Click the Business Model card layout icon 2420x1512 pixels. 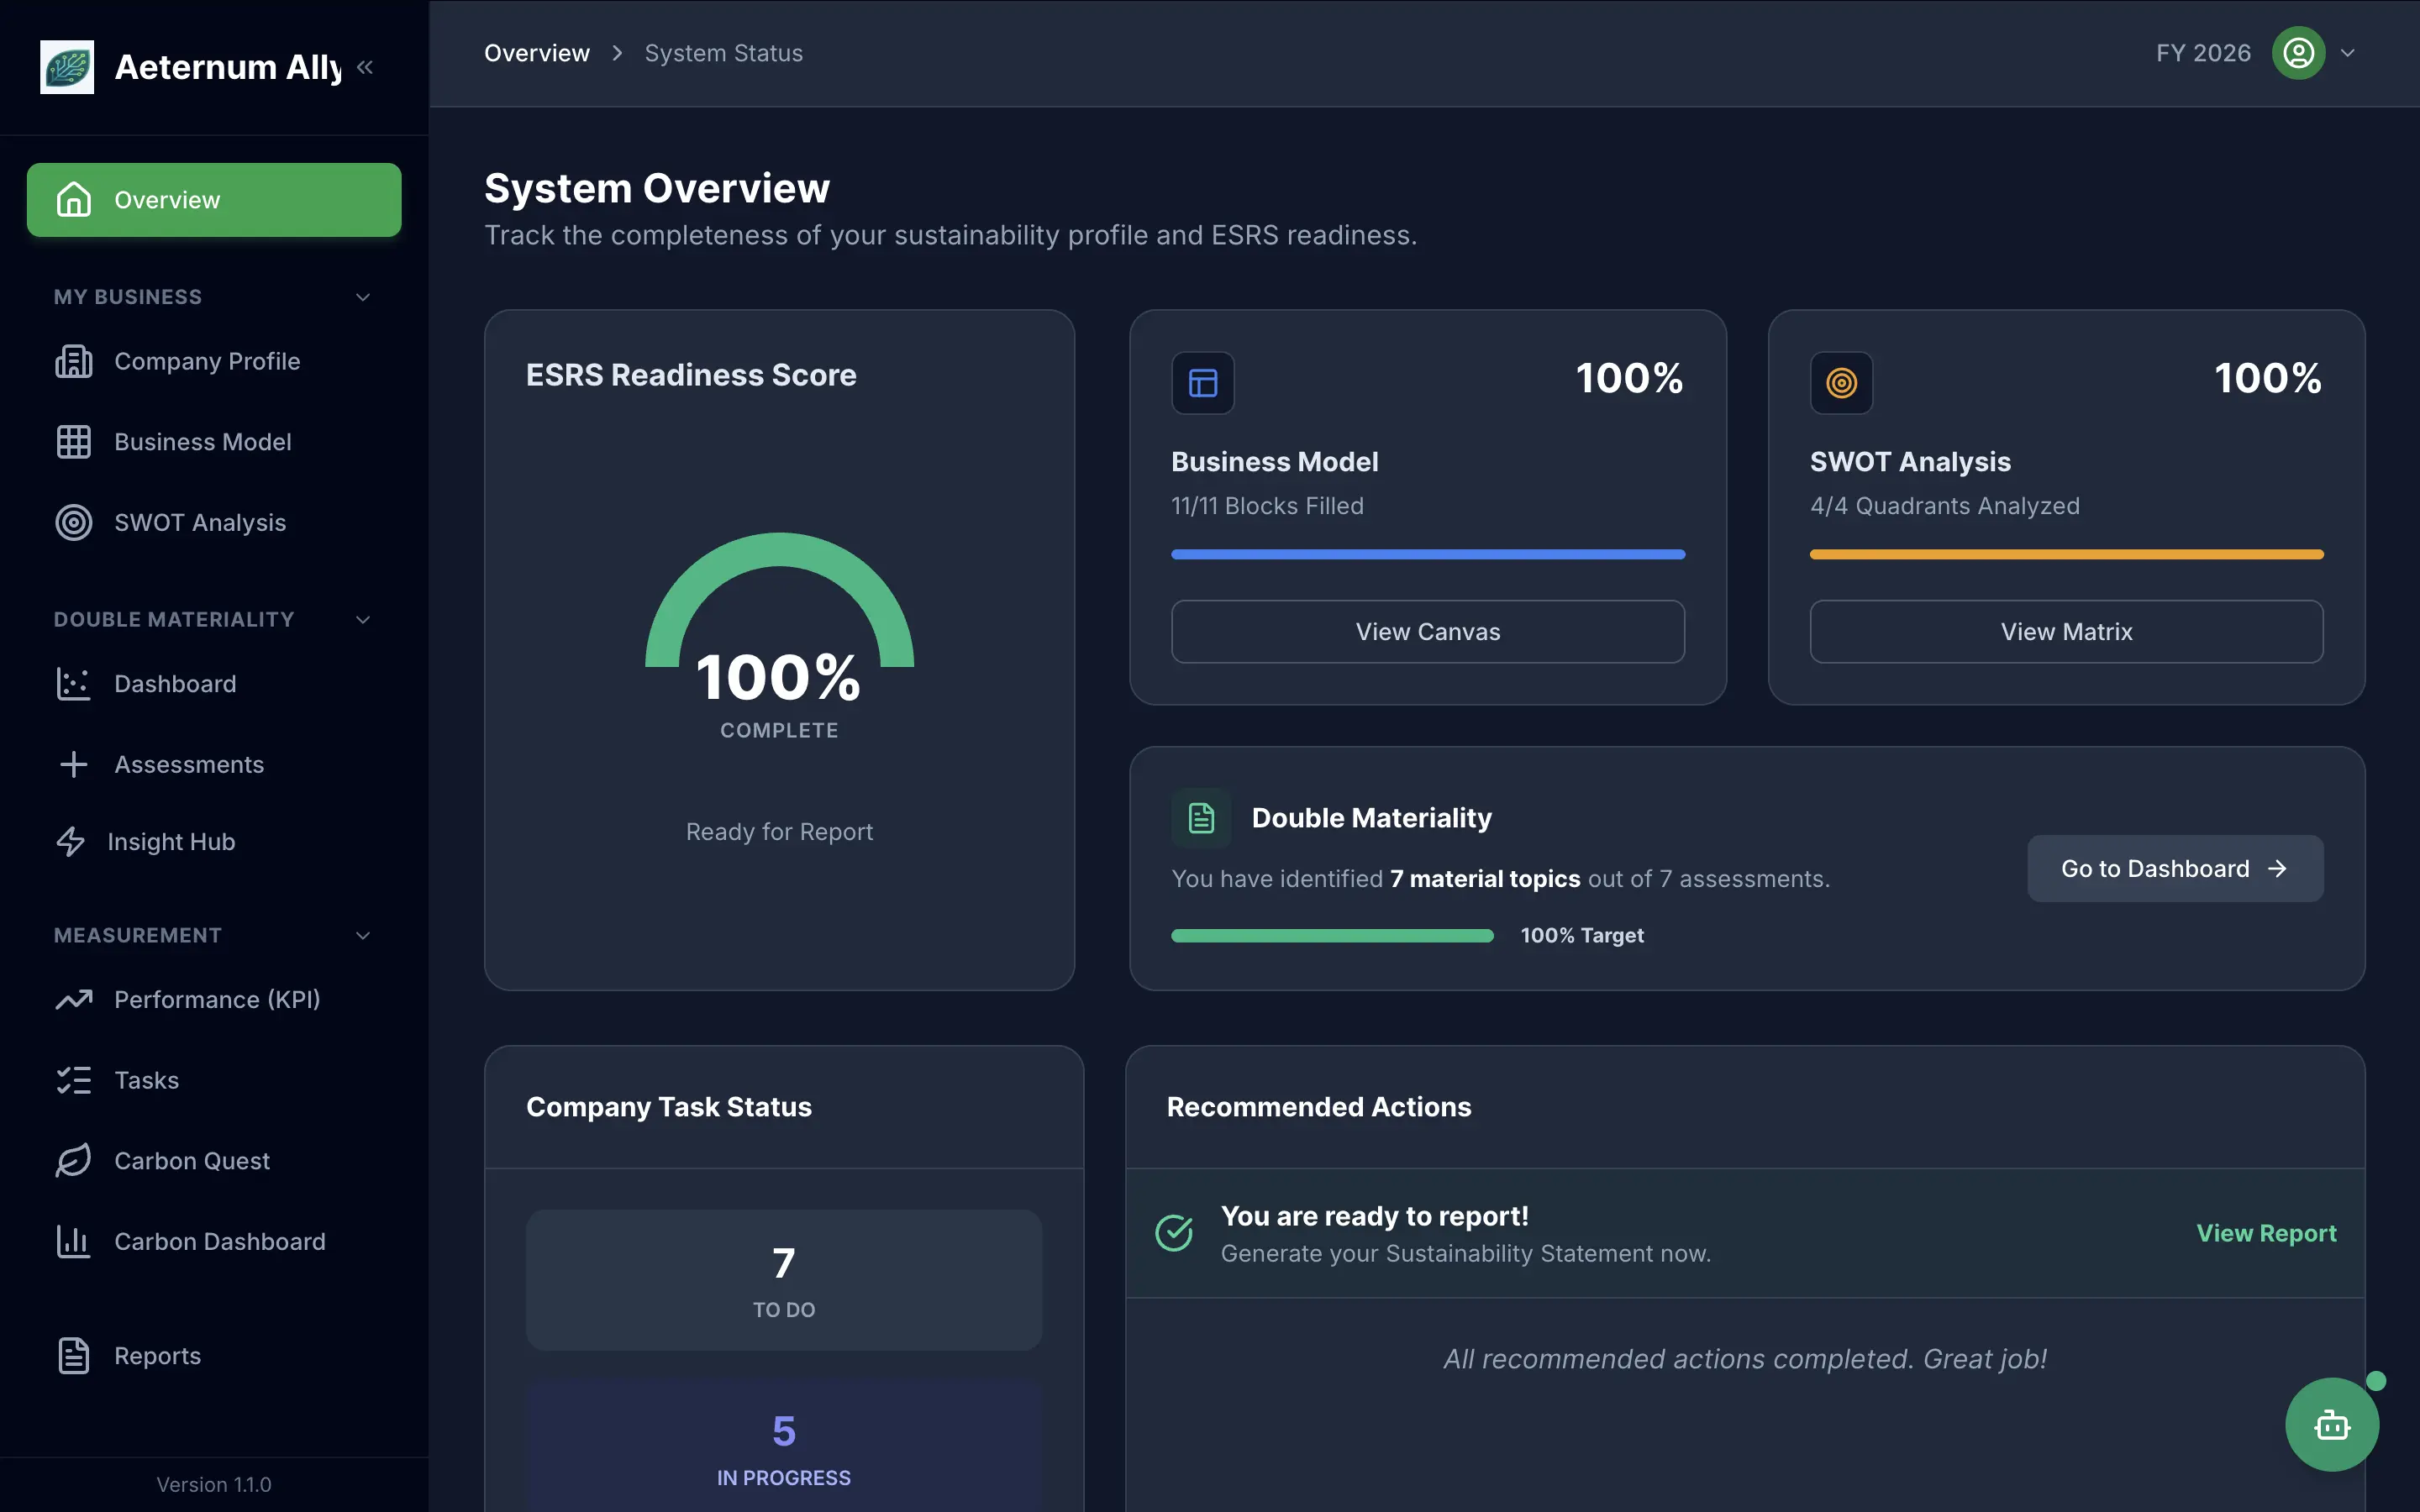pos(1203,383)
